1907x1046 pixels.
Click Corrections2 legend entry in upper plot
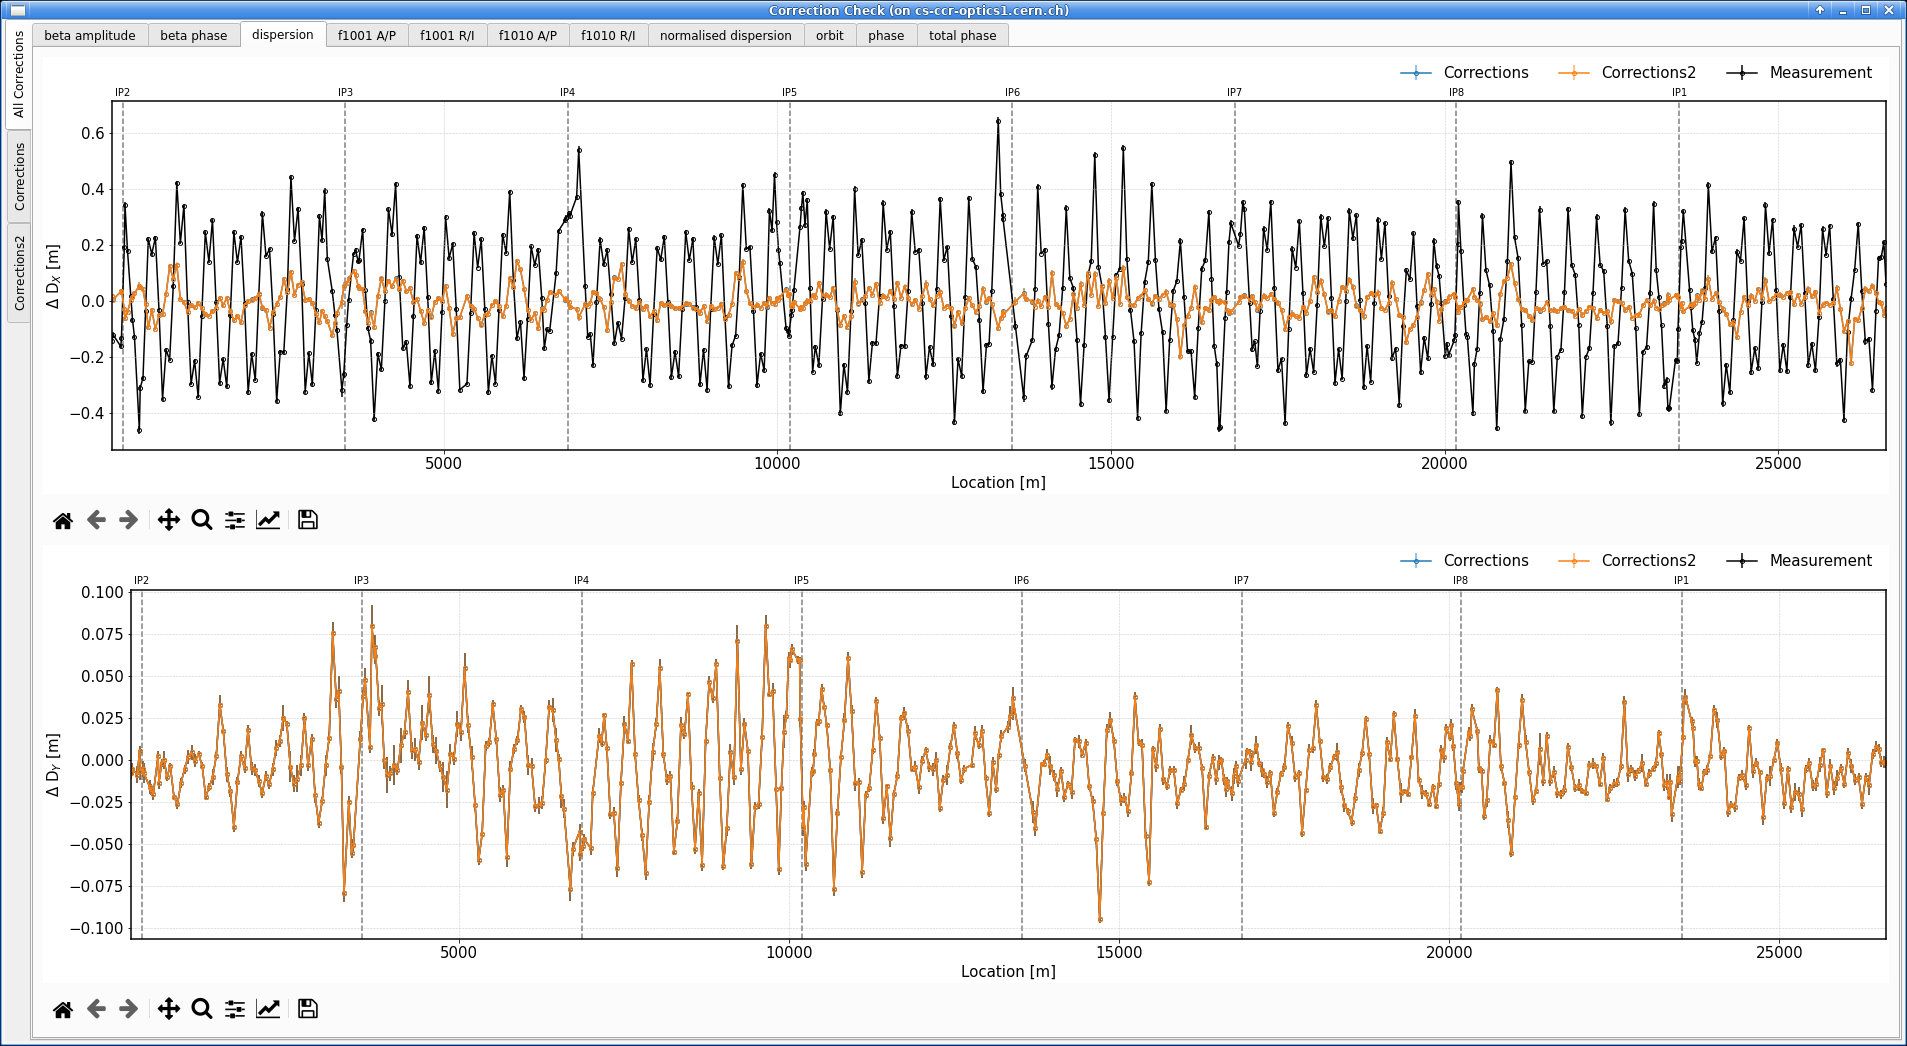(1627, 73)
